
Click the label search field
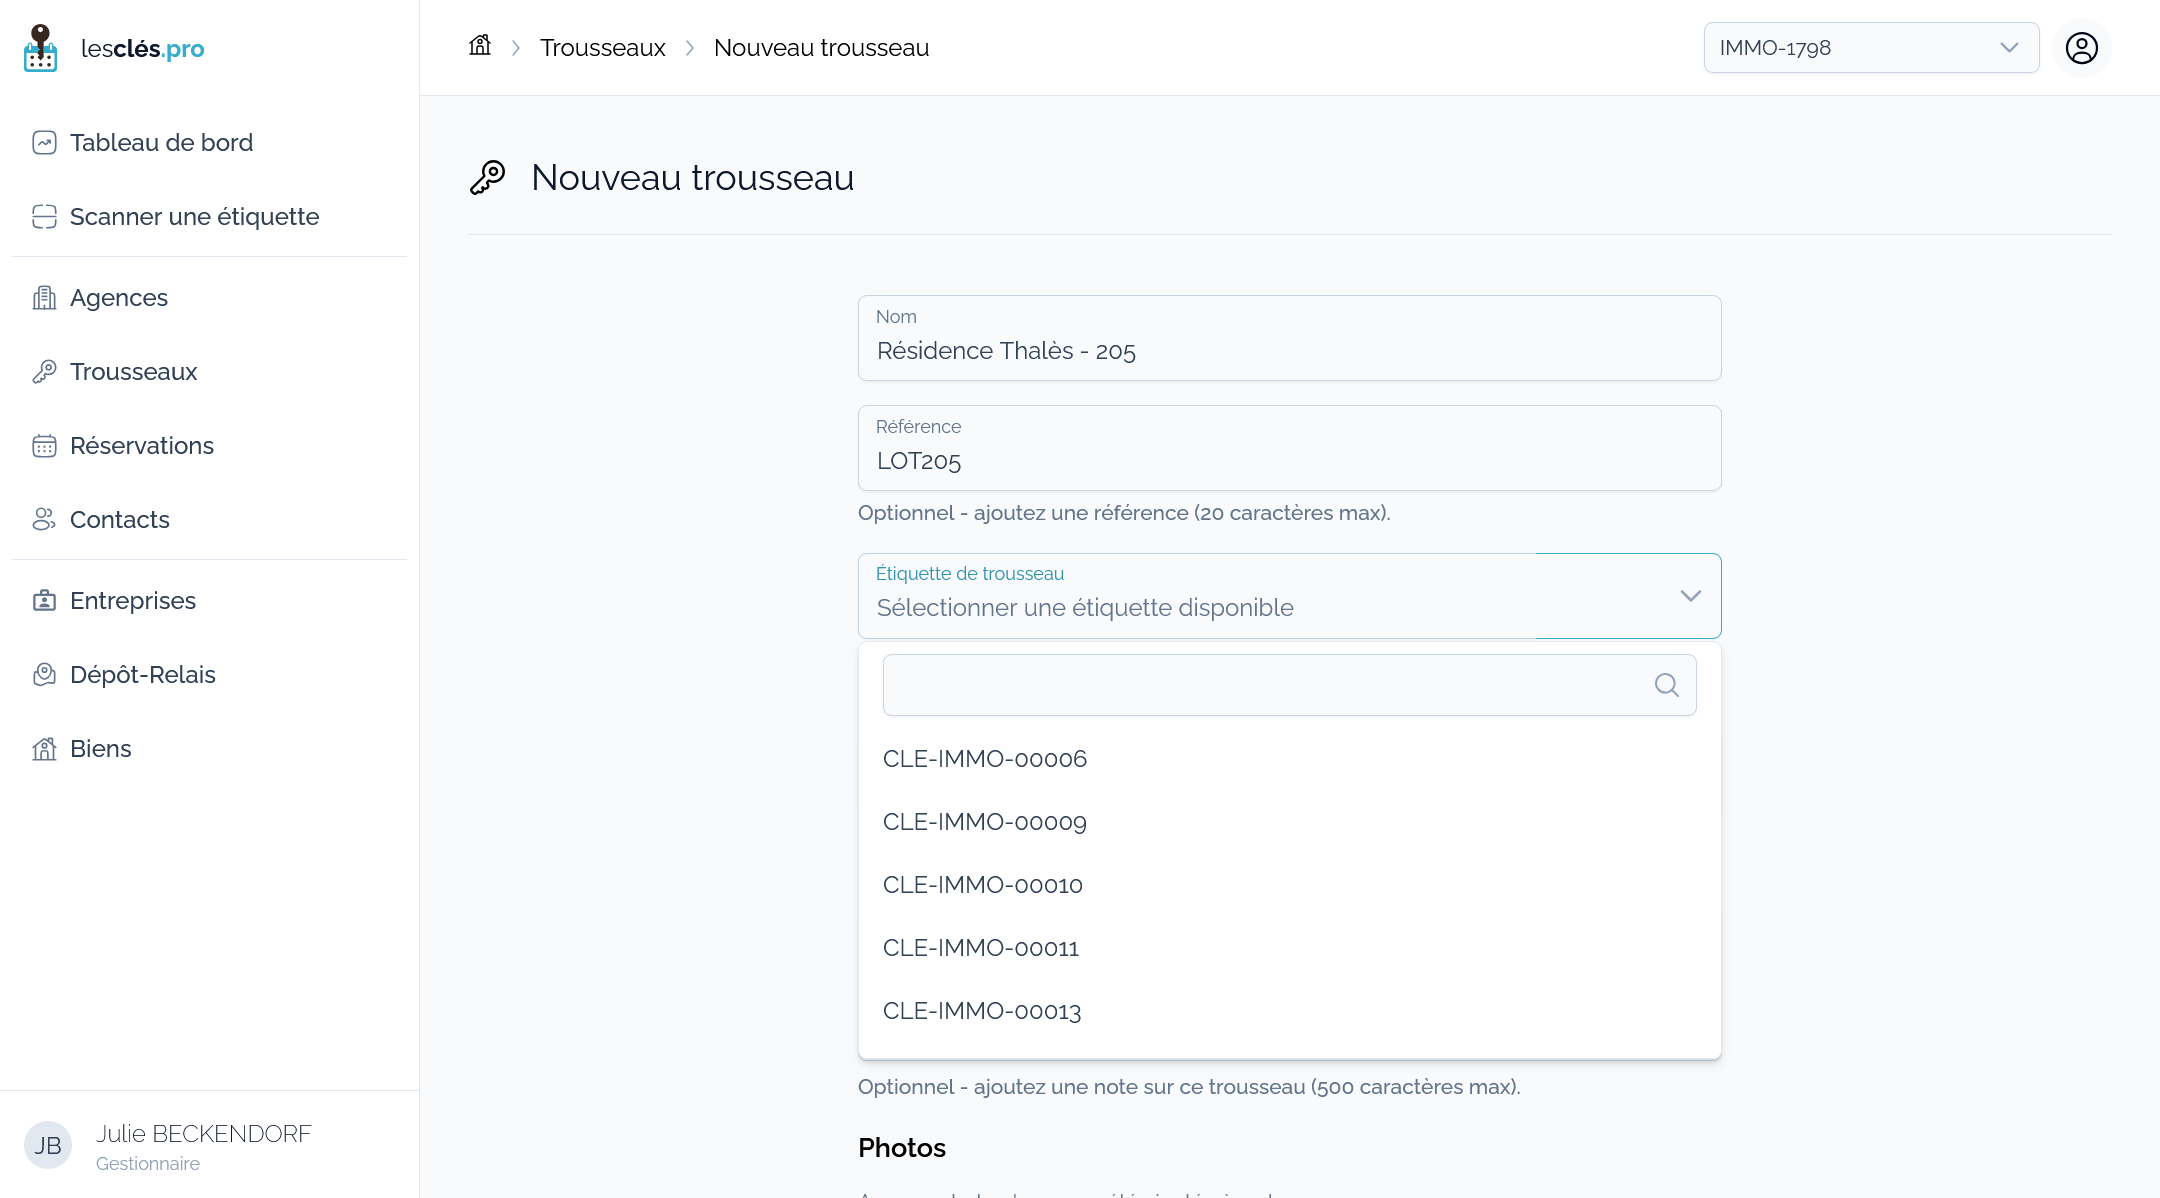[1289, 685]
